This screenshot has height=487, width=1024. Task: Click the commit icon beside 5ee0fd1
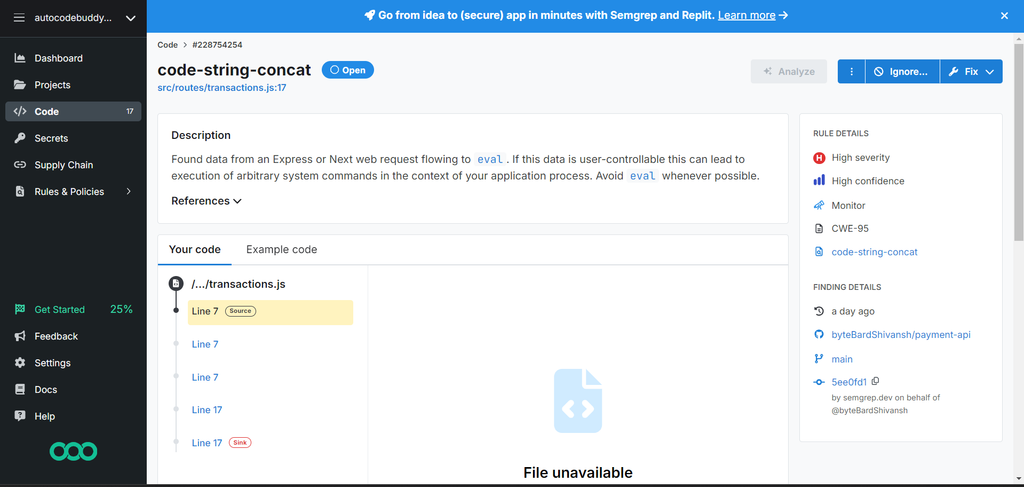[819, 383]
